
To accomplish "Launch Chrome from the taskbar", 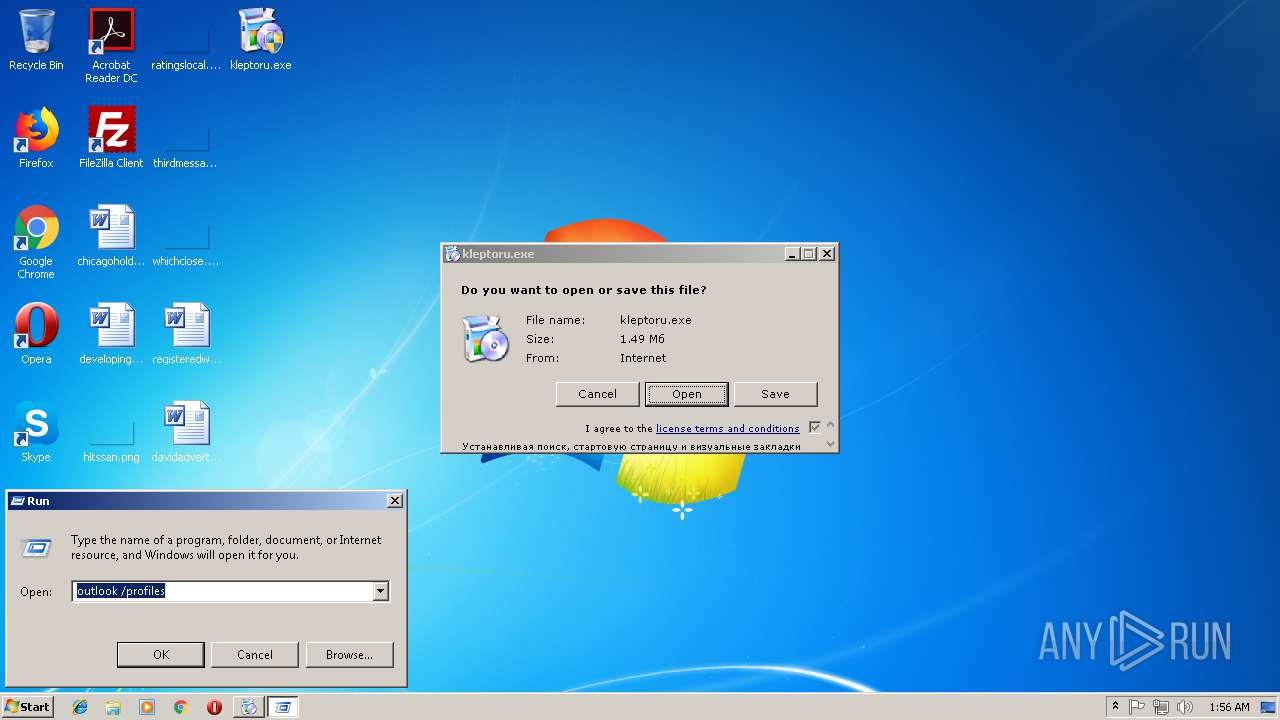I will coord(181,707).
